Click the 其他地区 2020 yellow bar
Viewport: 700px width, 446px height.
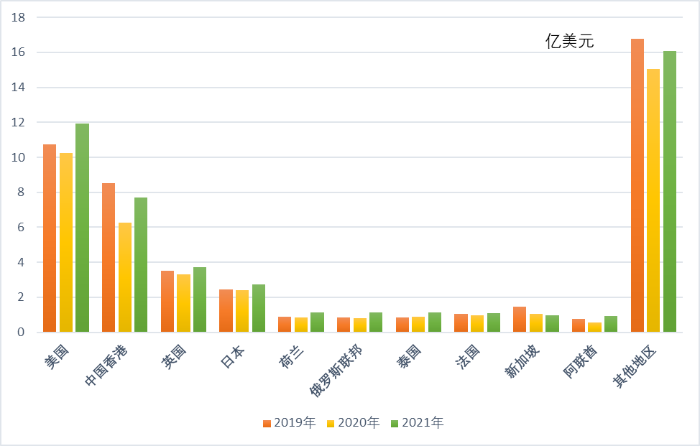(653, 200)
